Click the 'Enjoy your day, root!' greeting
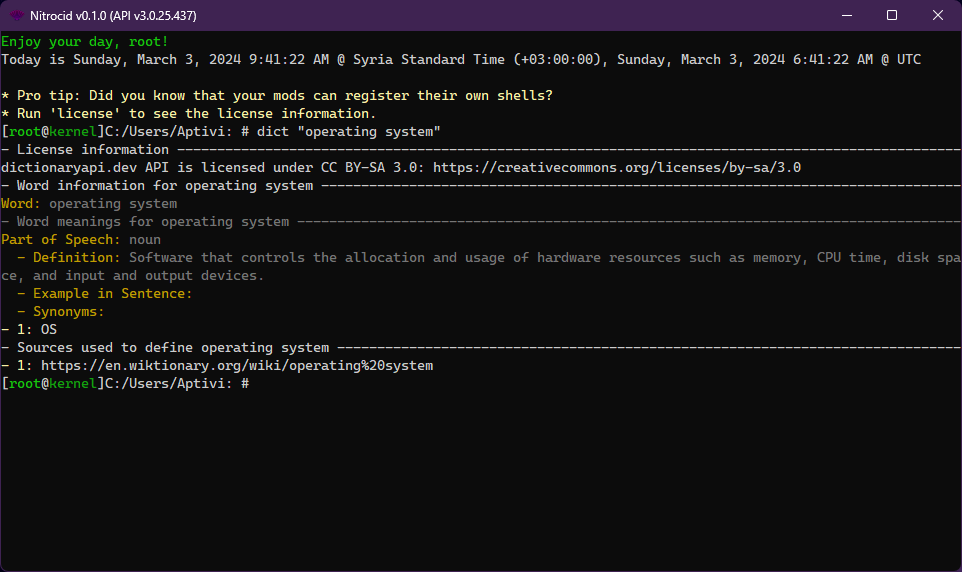Screen dimensions: 962x572 point(85,42)
